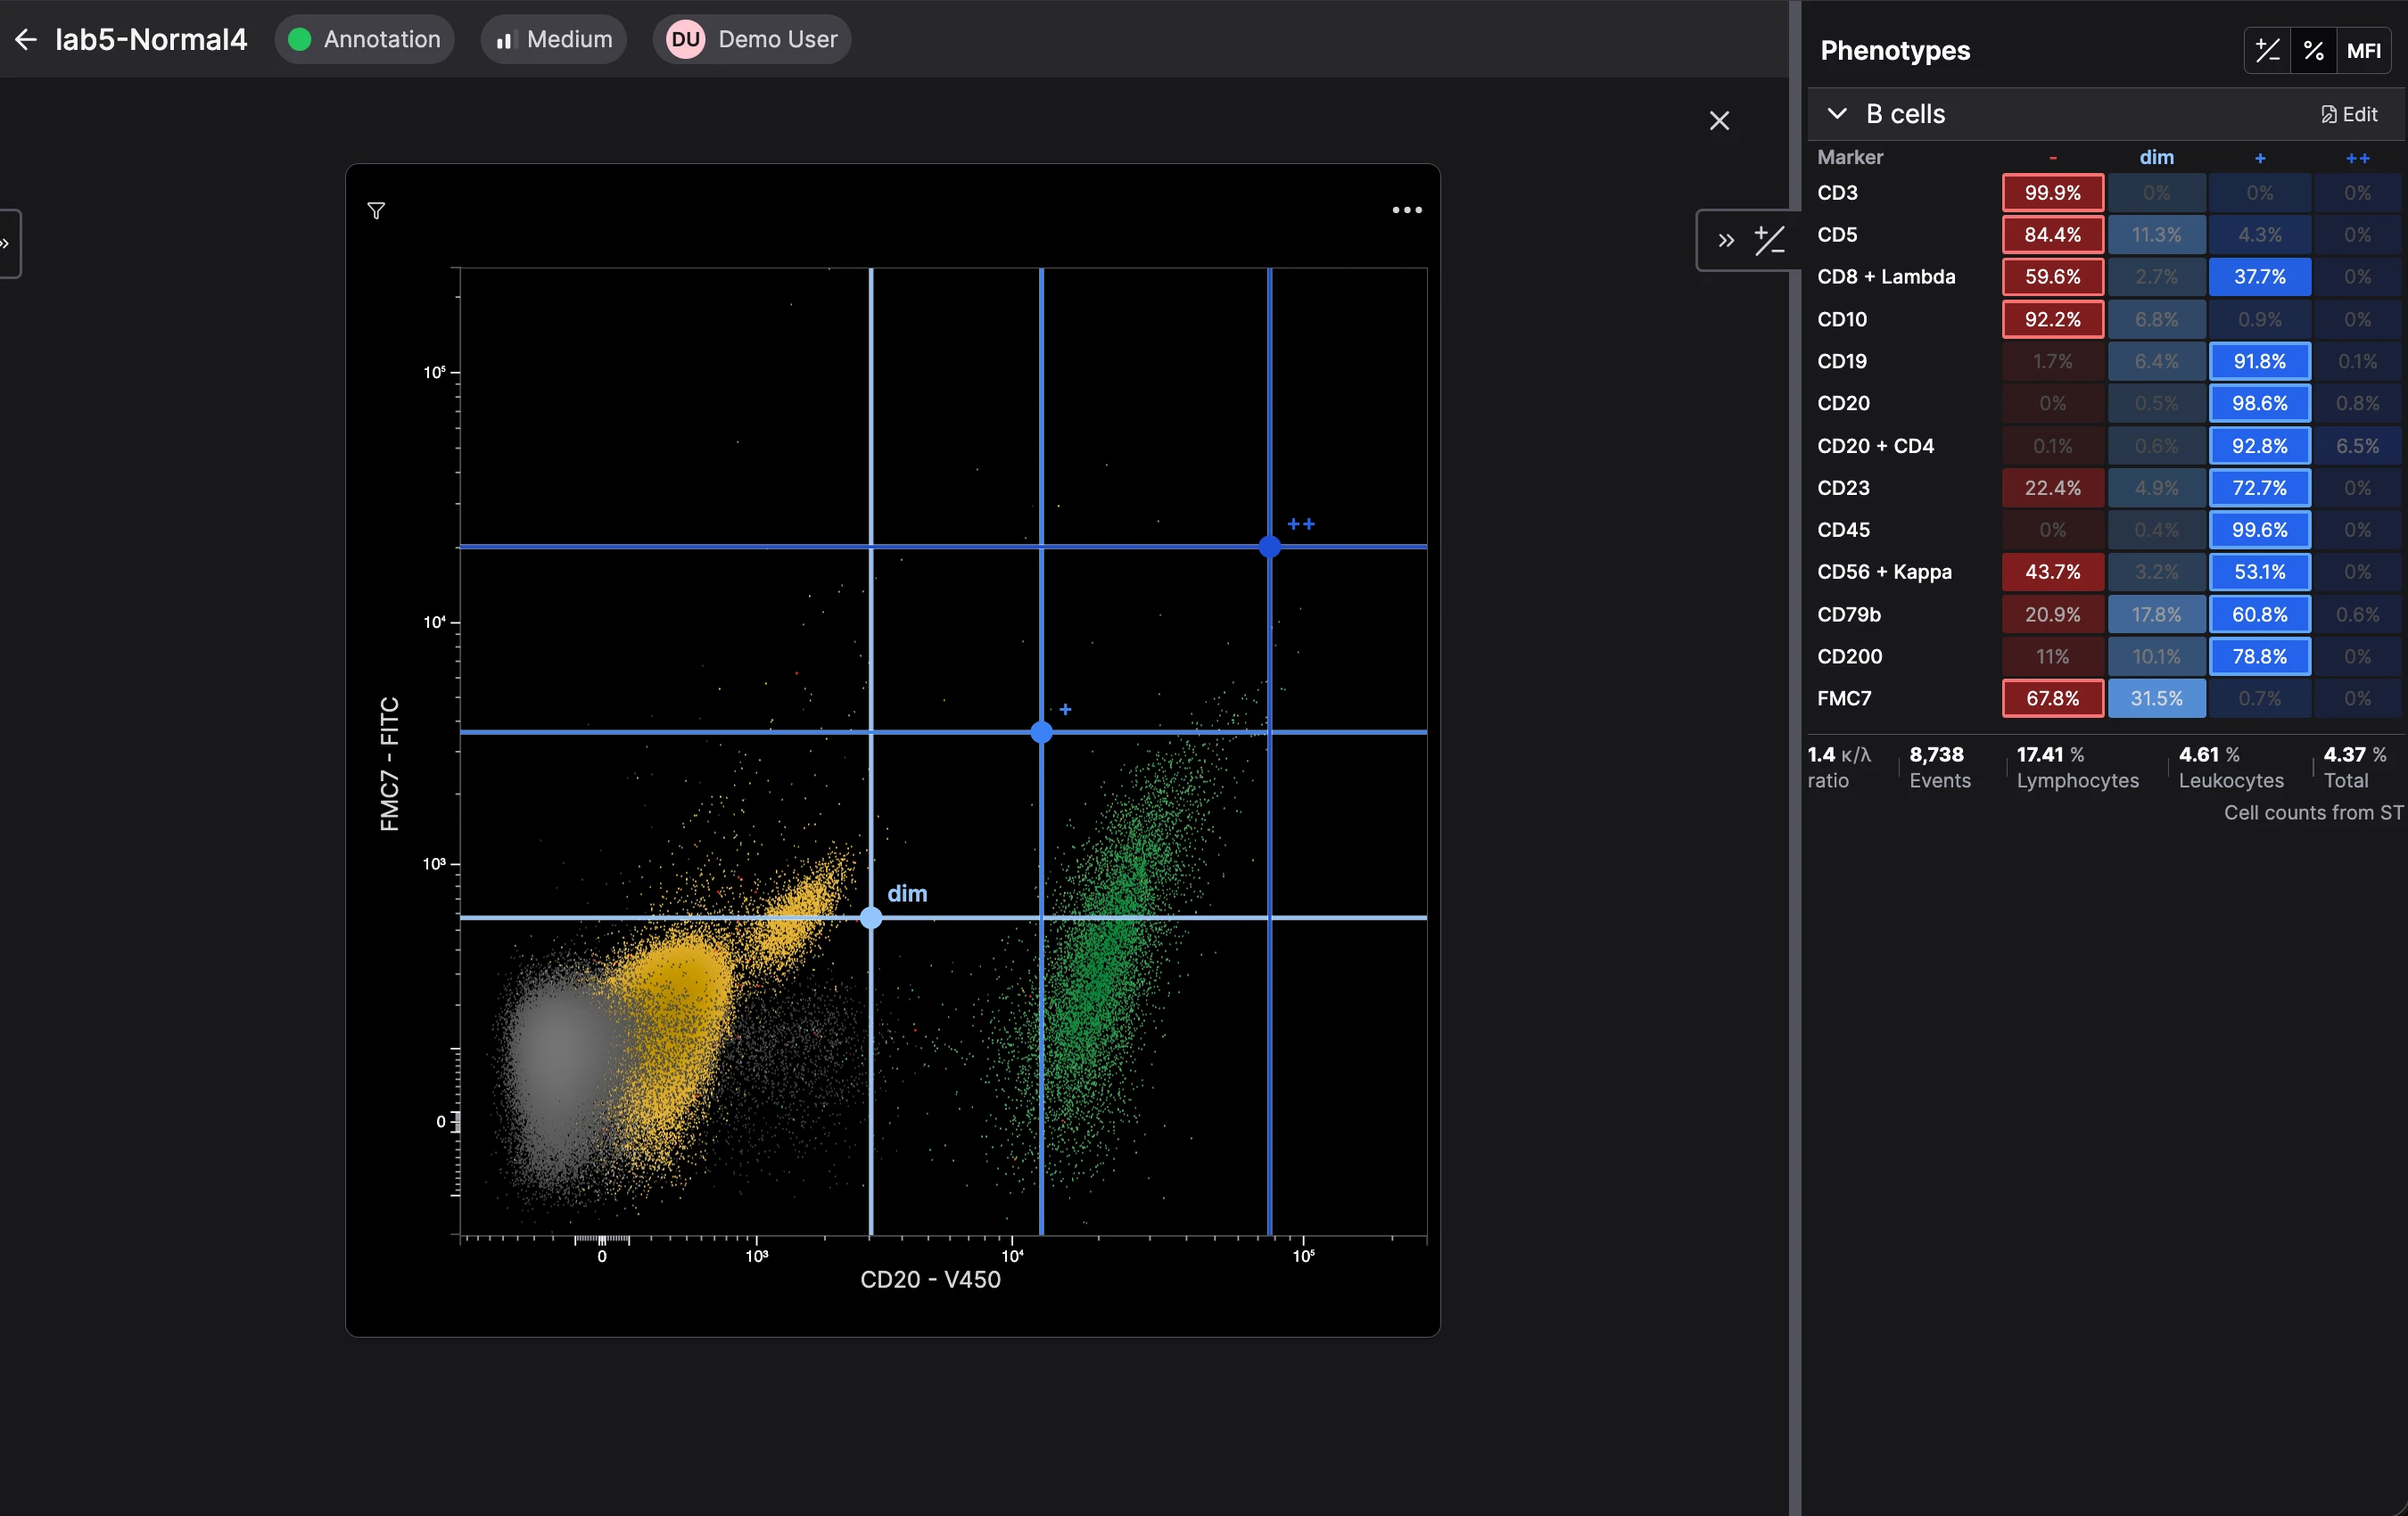Click the Marker column header
The image size is (2408, 1516).
click(1850, 157)
